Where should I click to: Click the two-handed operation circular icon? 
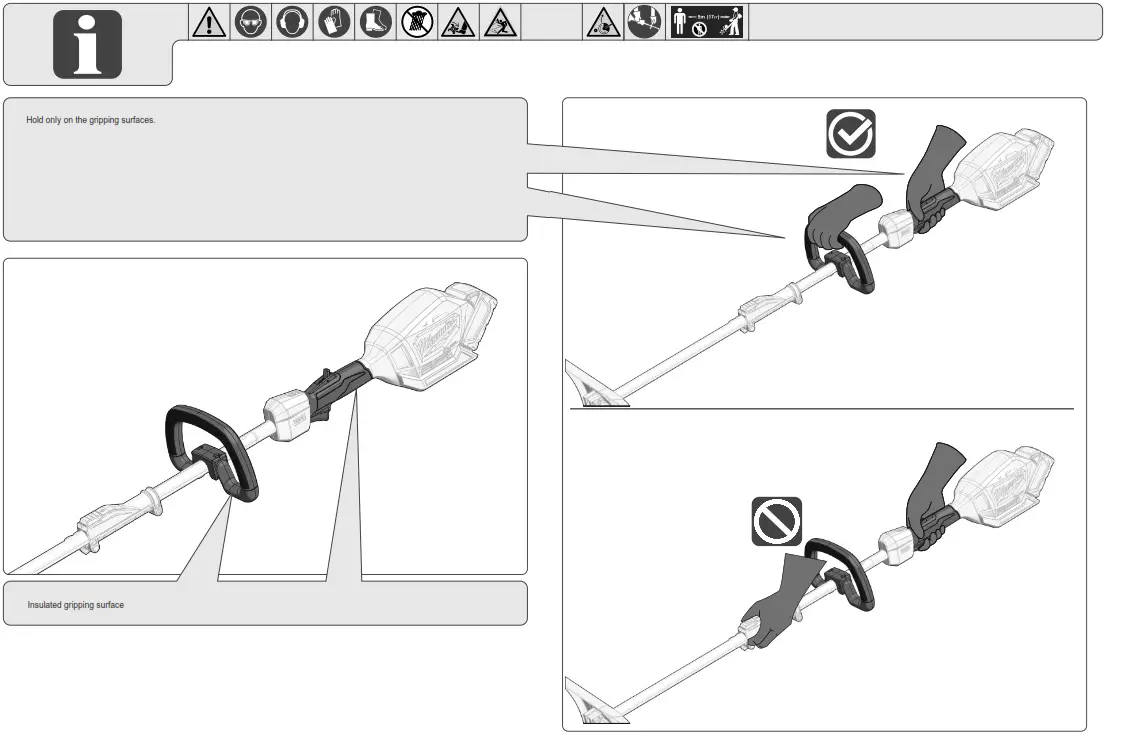[644, 22]
